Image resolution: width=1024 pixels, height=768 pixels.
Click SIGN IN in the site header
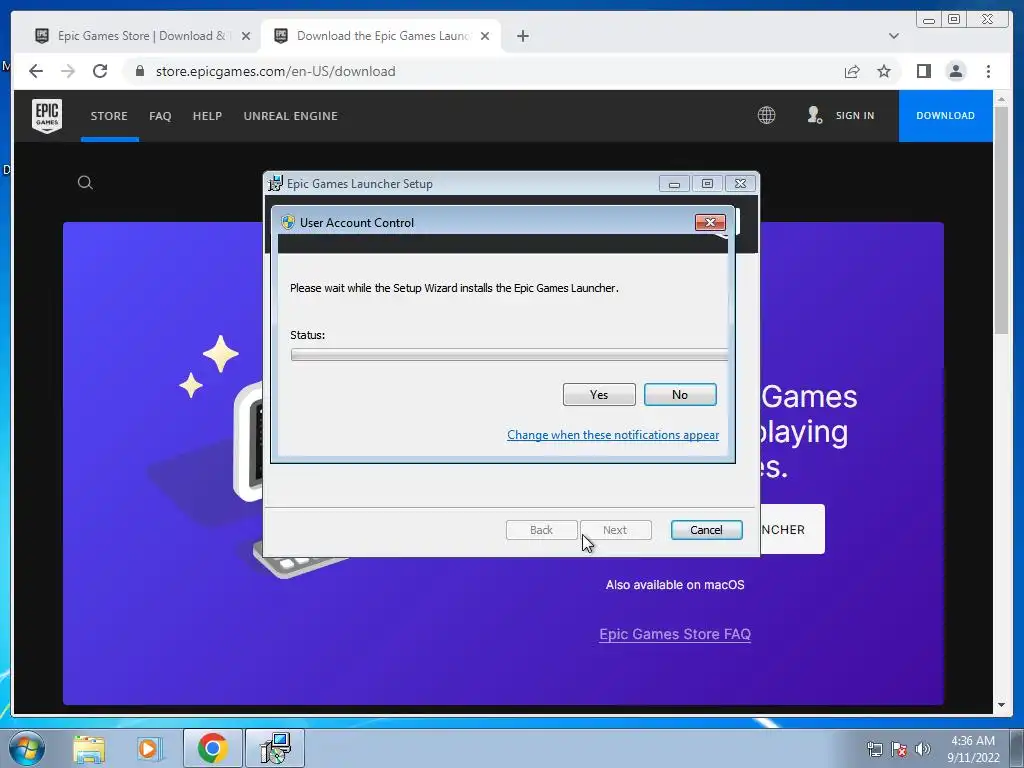855,116
